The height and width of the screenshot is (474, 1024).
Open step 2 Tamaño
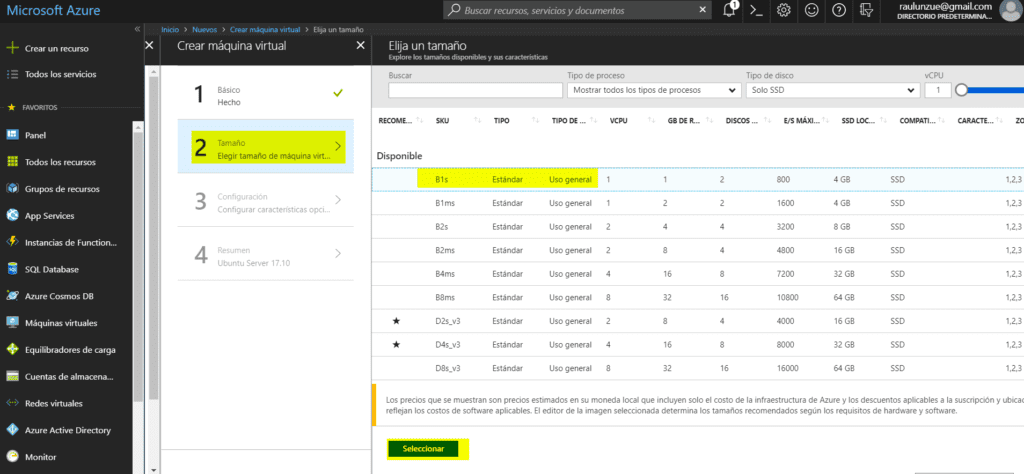click(x=266, y=148)
